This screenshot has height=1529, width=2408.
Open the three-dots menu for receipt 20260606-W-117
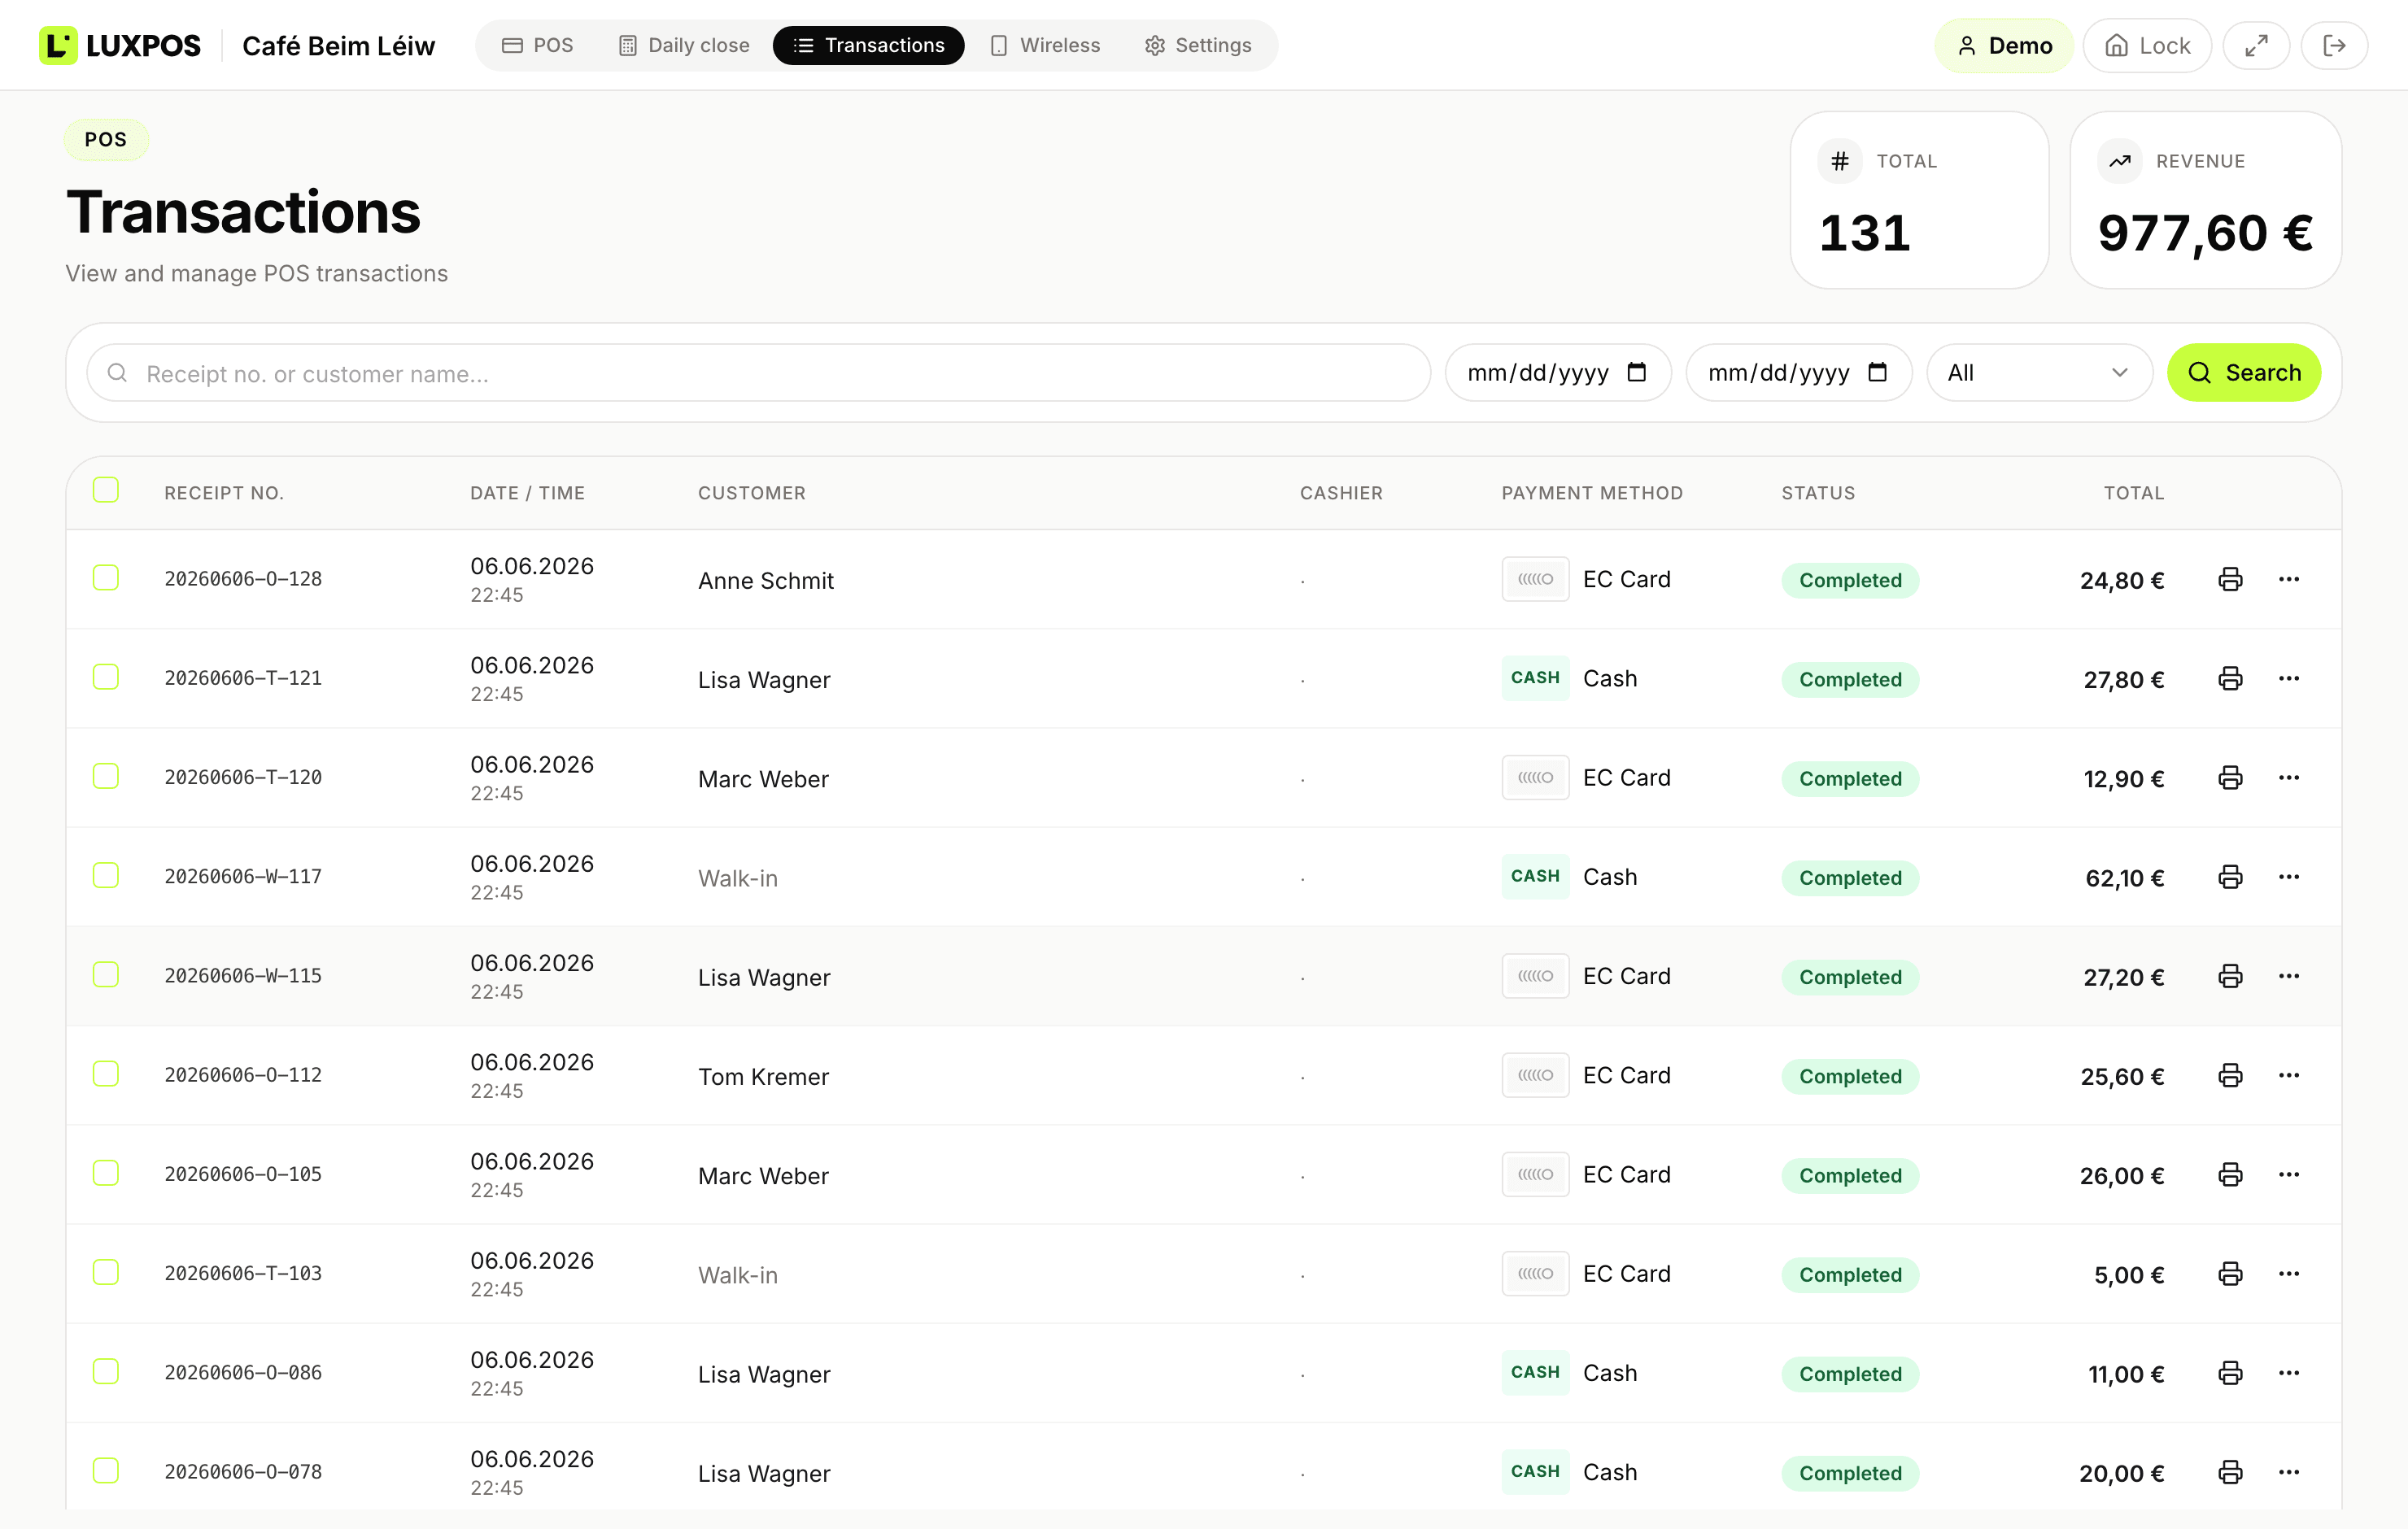point(2288,877)
